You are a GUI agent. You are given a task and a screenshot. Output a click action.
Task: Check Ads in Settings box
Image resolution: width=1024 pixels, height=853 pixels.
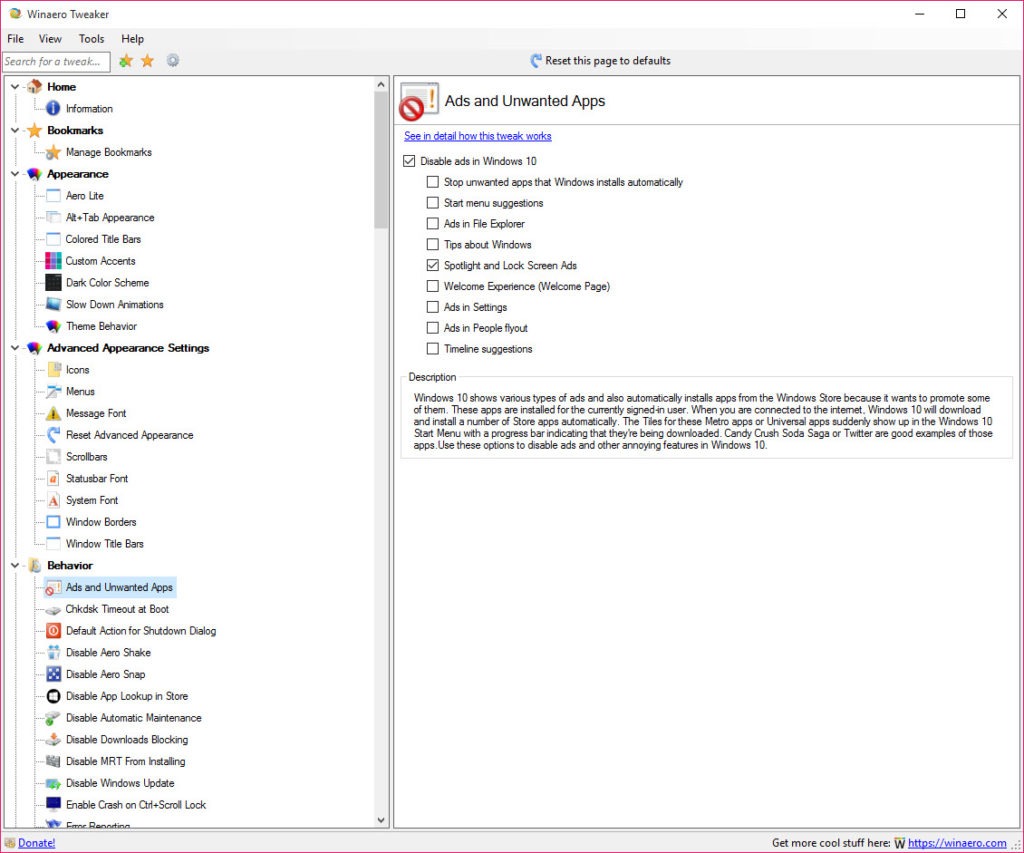(432, 307)
